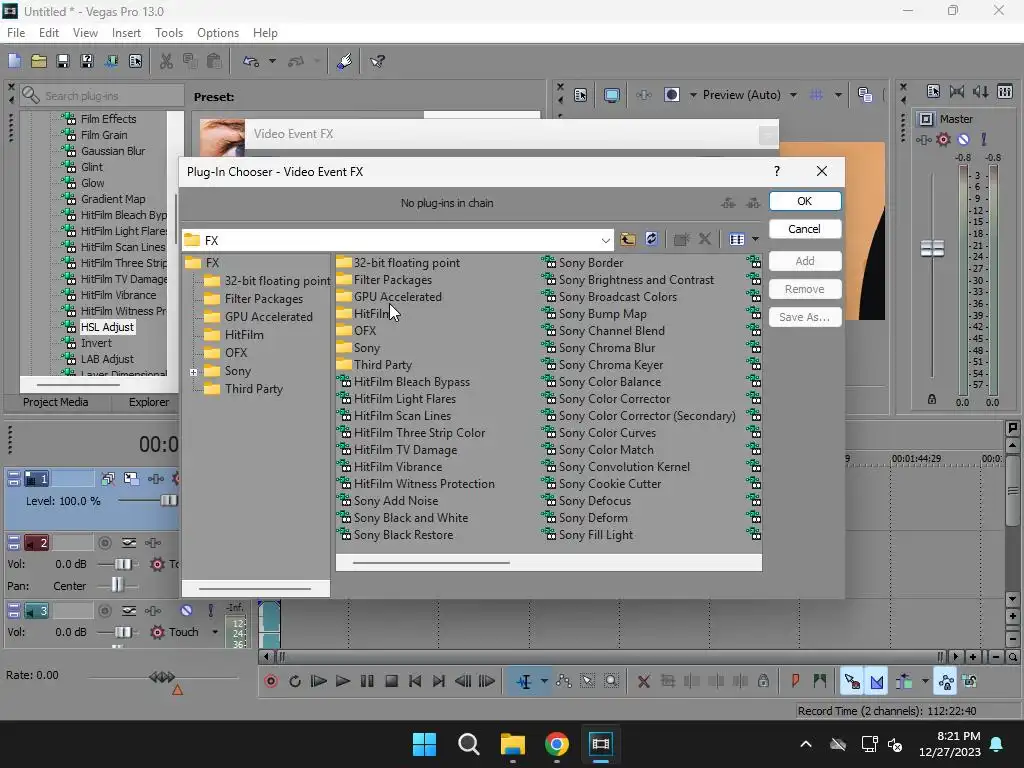Screen dimensions: 1024x768
Task: Open Windows Start button on taskbar
Action: pyautogui.click(x=424, y=744)
